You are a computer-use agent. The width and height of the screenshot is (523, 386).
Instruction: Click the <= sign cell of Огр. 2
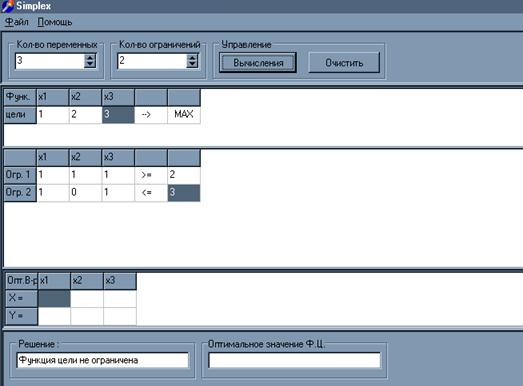[x=151, y=193]
